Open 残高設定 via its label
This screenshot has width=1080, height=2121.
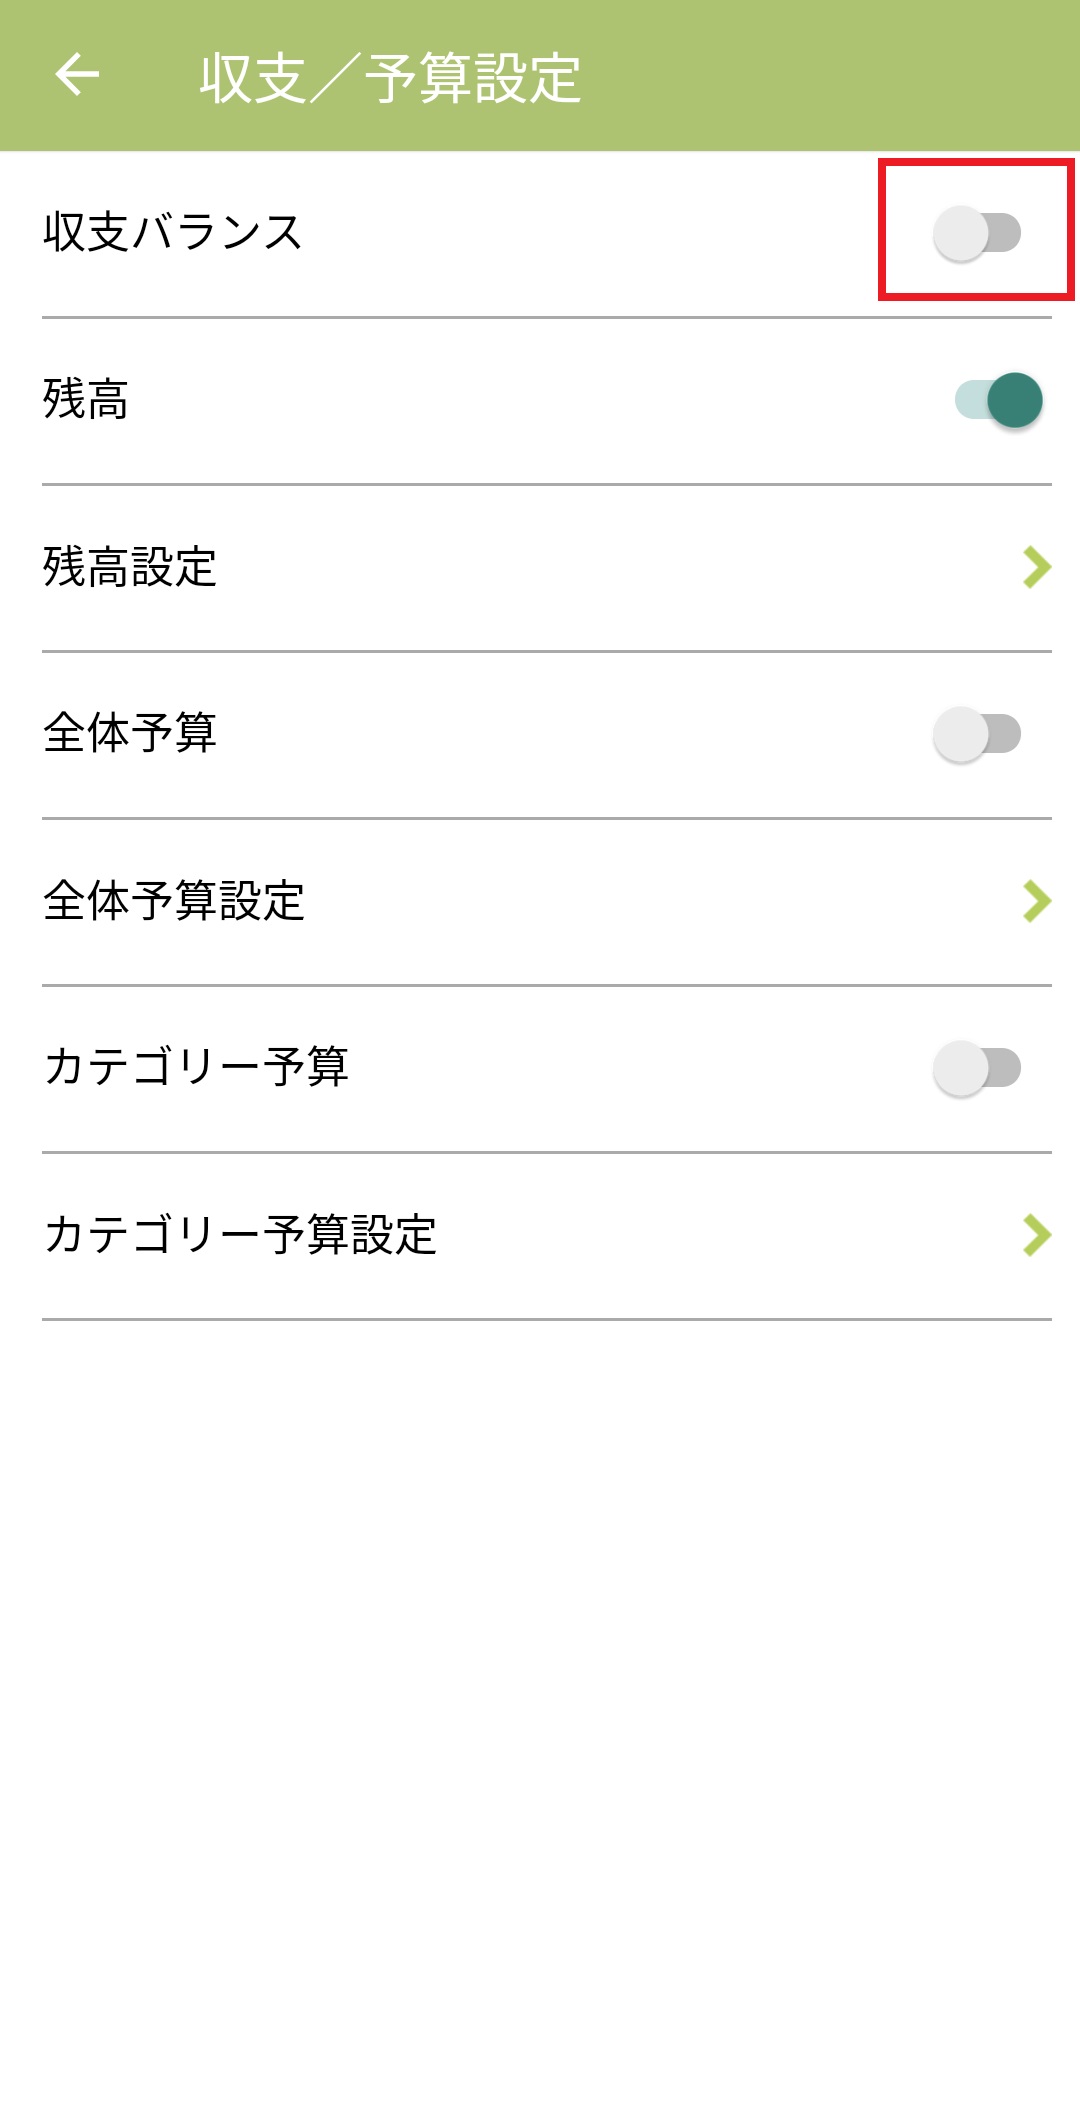tap(130, 567)
